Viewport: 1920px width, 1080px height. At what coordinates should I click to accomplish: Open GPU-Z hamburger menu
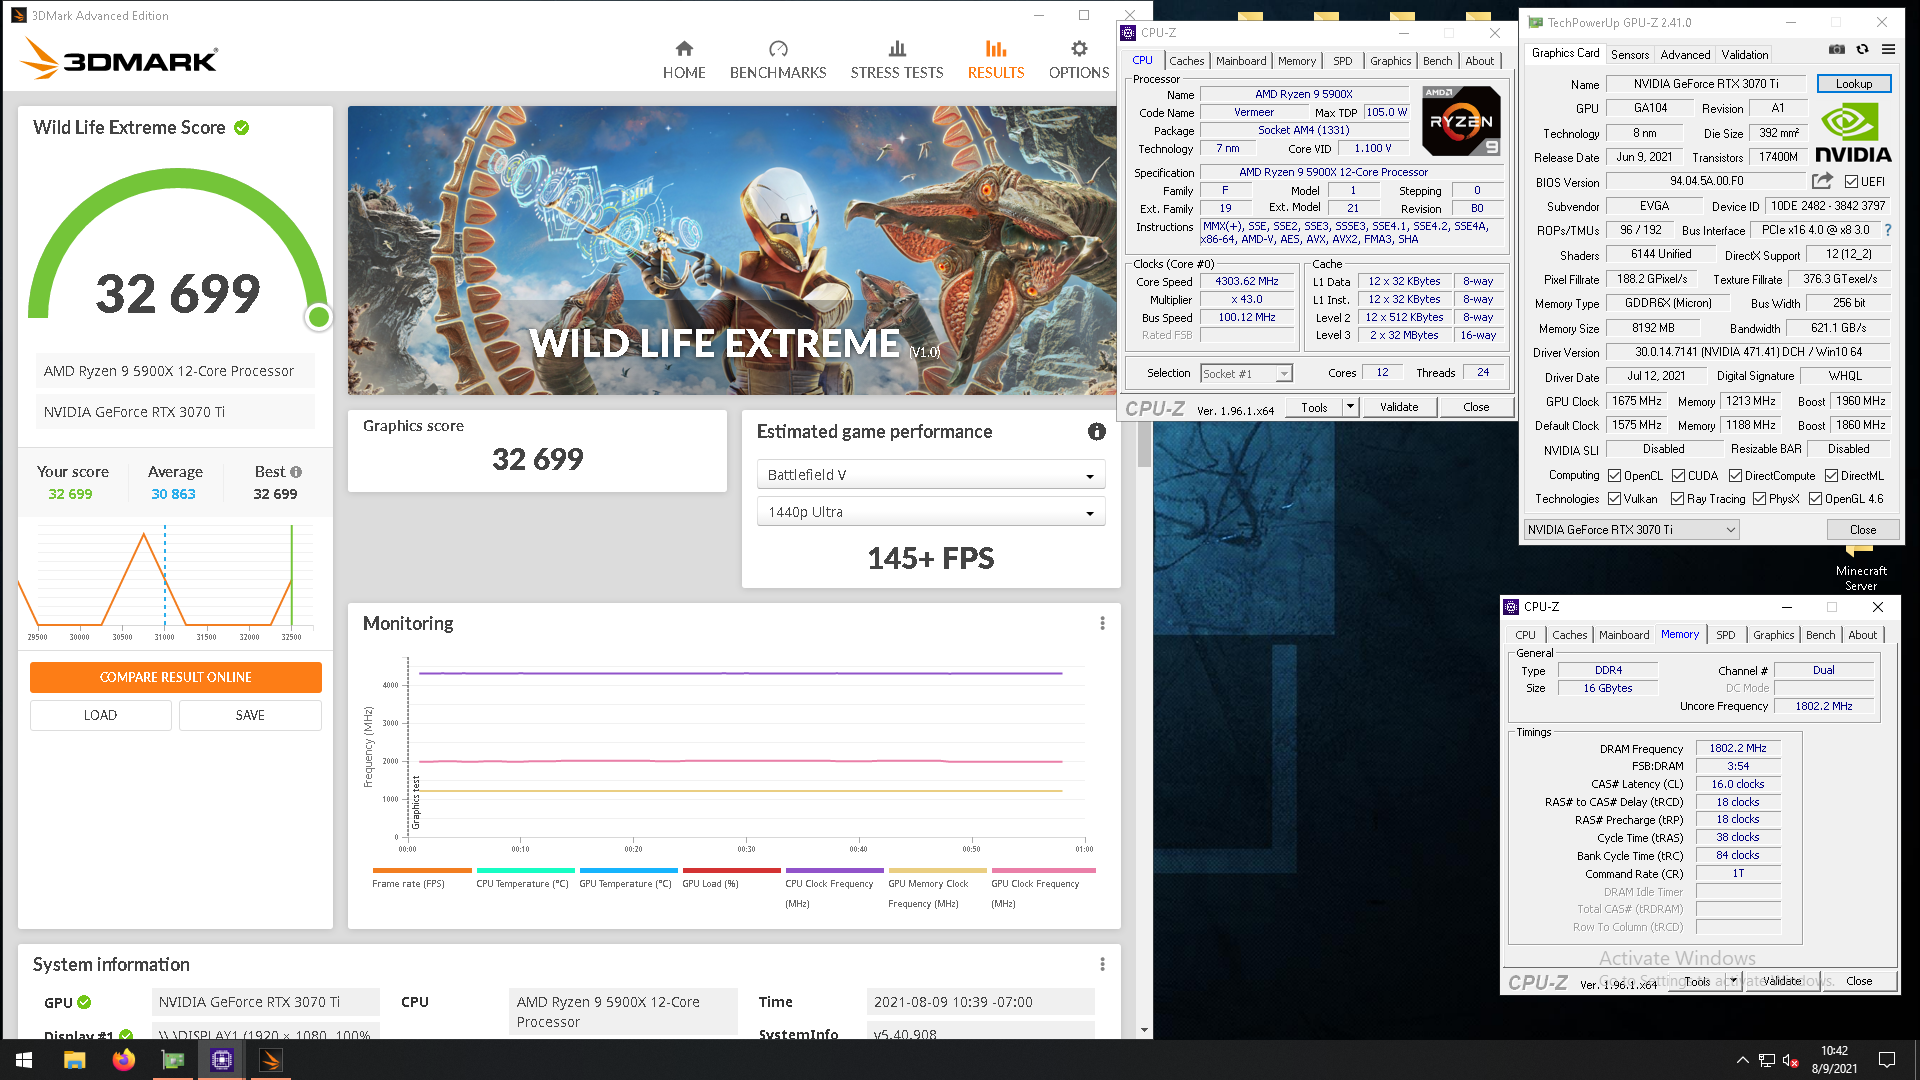[x=1888, y=49]
